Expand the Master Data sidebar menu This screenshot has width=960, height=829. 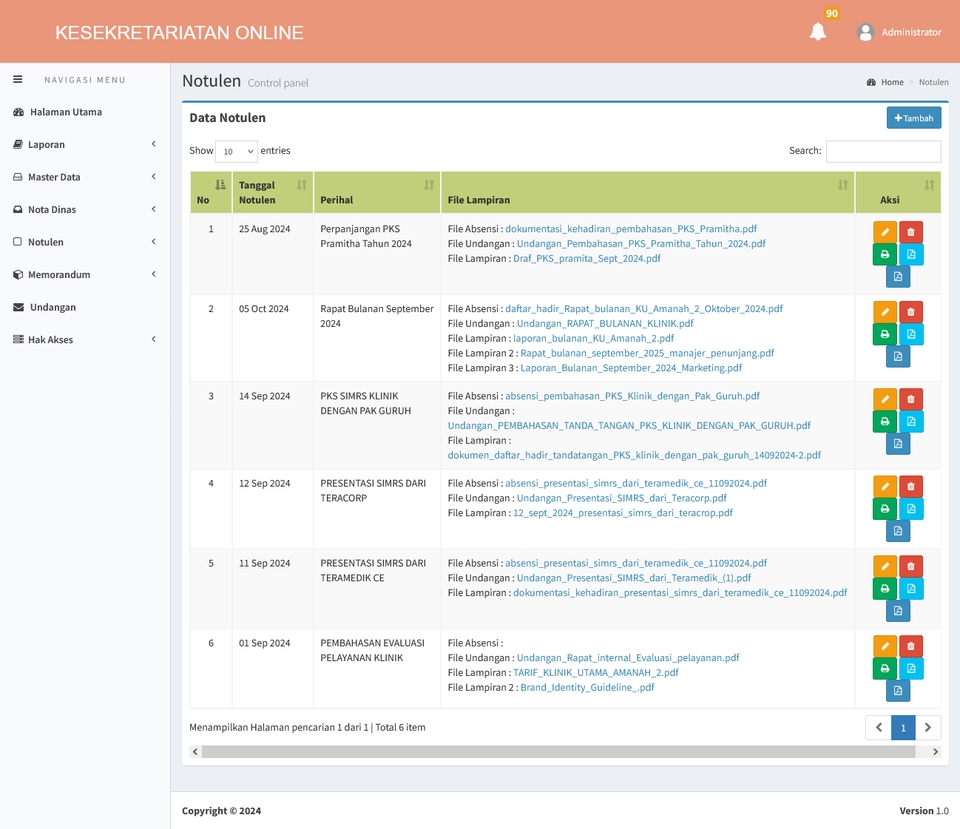tap(85, 177)
